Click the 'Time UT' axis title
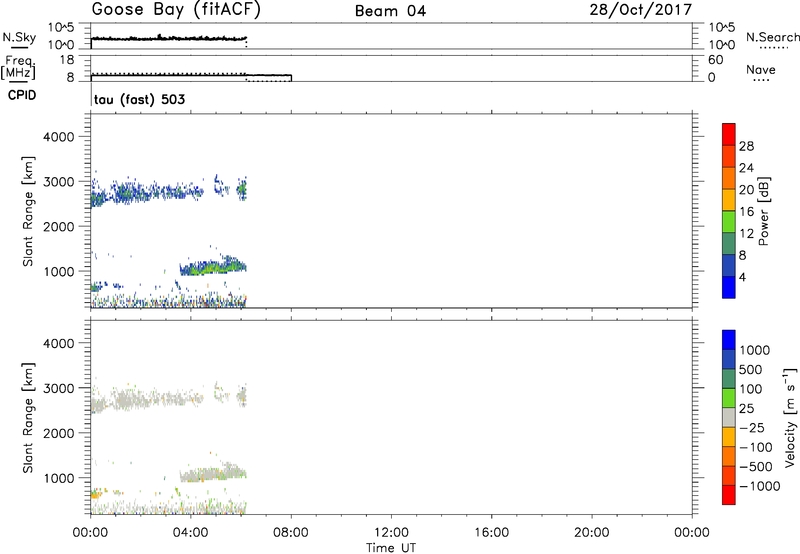The image size is (800, 554). click(x=391, y=547)
